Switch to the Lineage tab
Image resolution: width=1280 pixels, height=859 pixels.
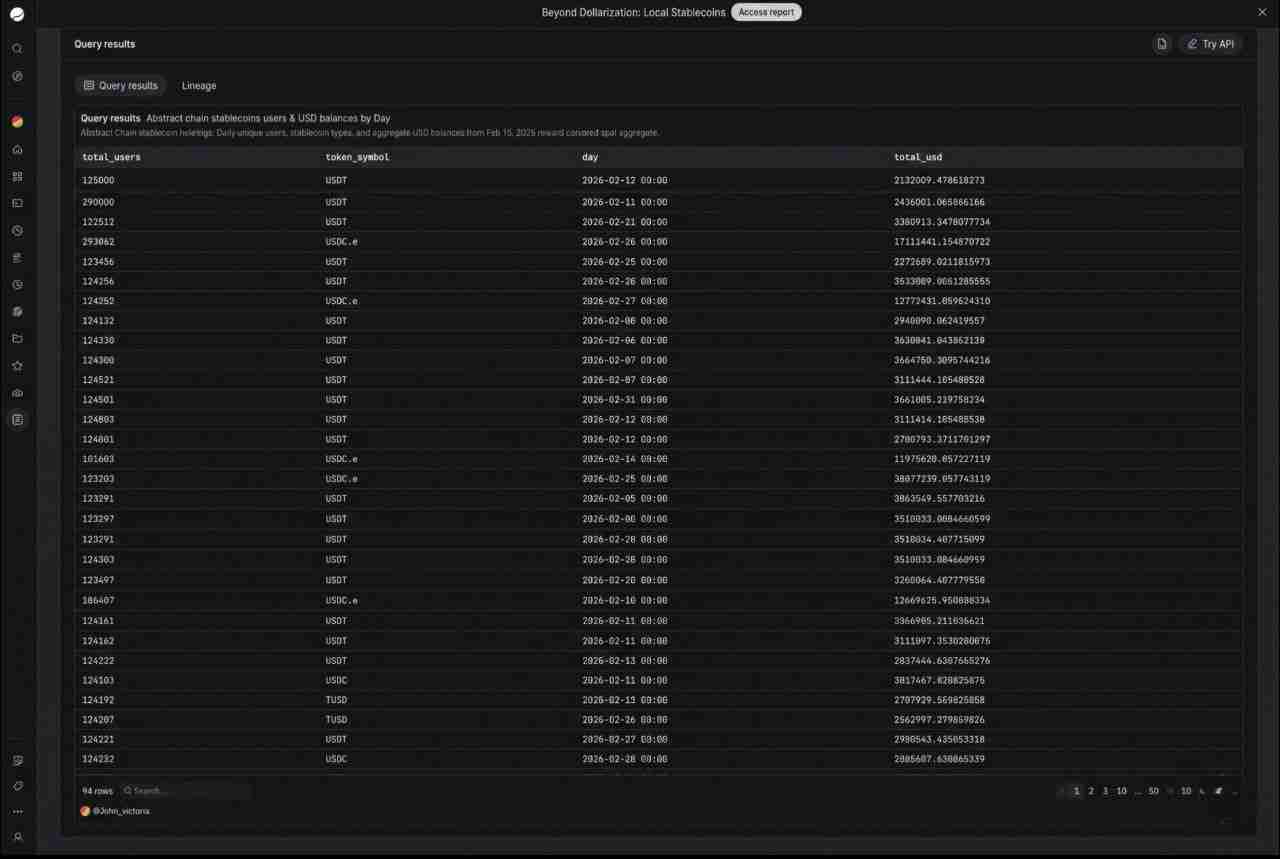tap(199, 86)
